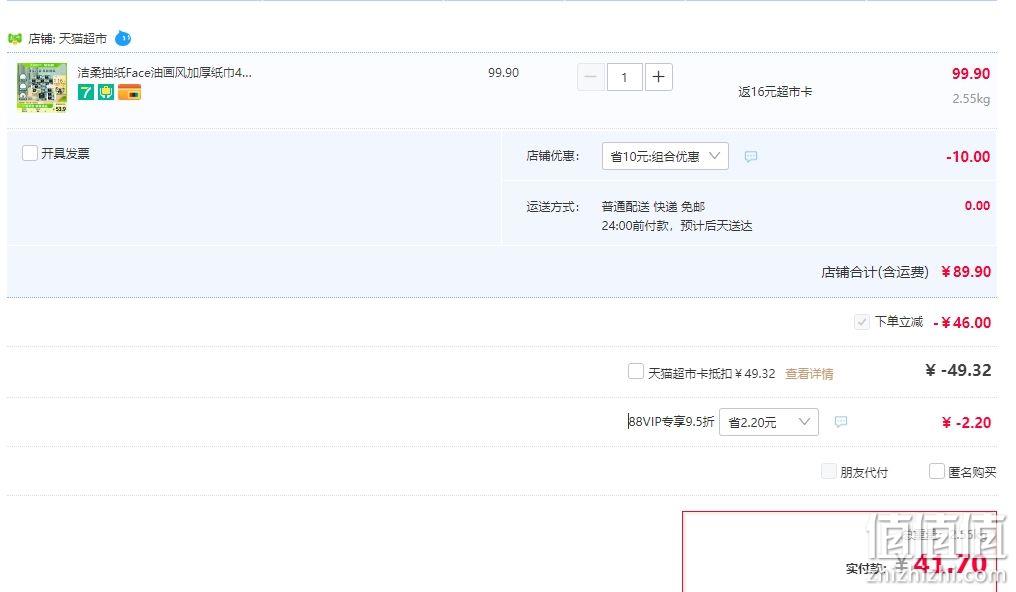Increase quantity with the plus button
This screenshot has height=592, width=1016.
point(658,77)
